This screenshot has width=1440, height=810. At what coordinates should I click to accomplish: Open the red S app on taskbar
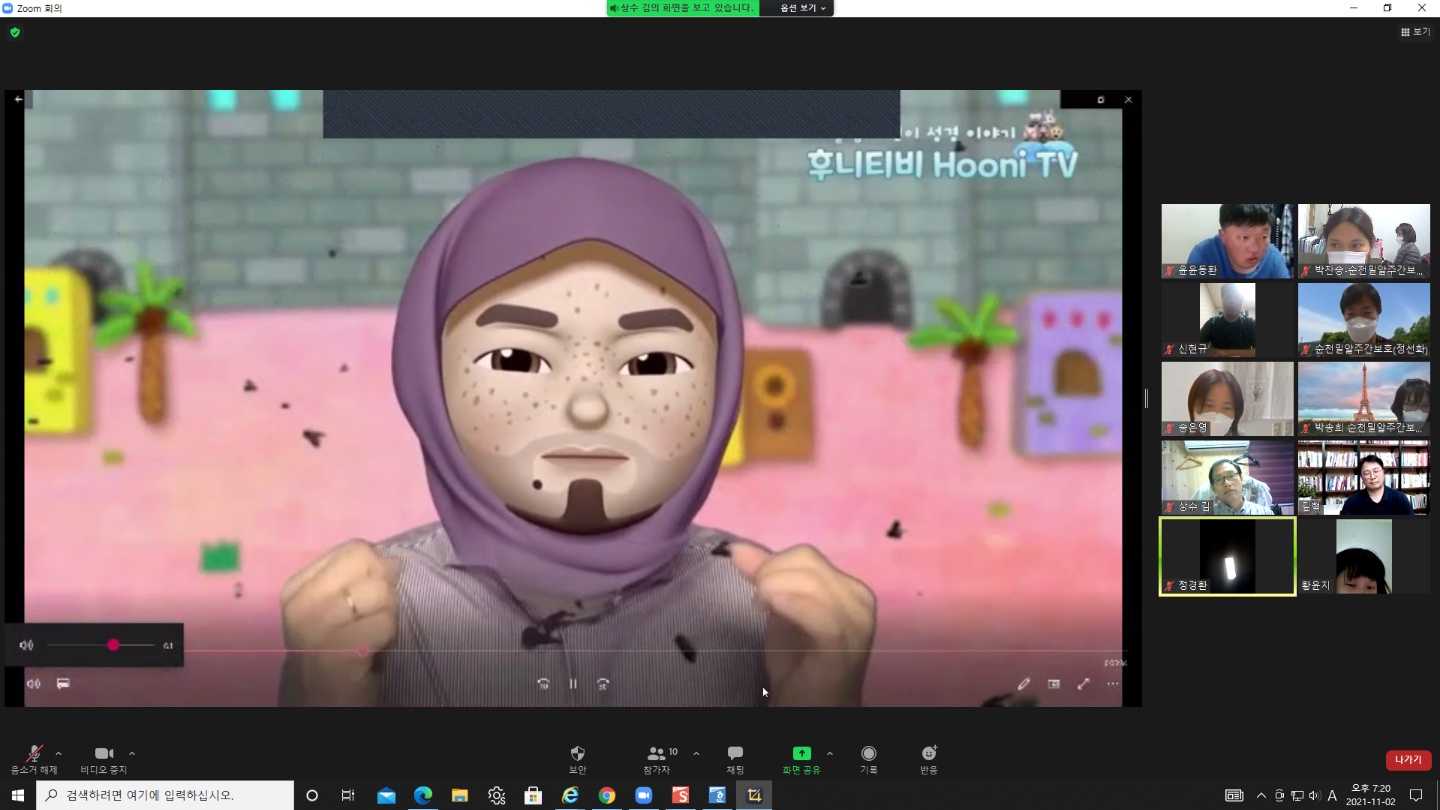(681, 795)
